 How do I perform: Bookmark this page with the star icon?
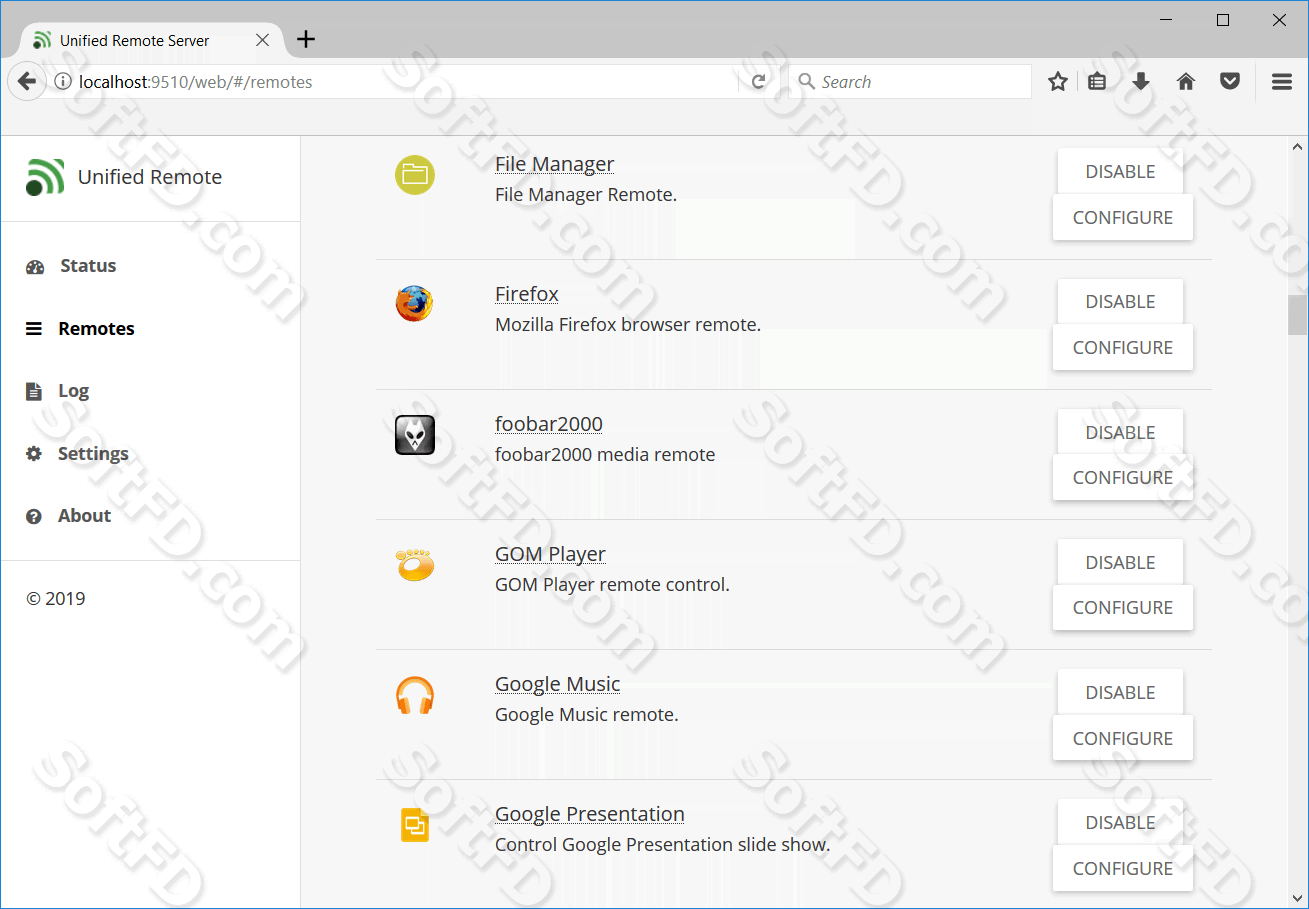(x=1058, y=82)
